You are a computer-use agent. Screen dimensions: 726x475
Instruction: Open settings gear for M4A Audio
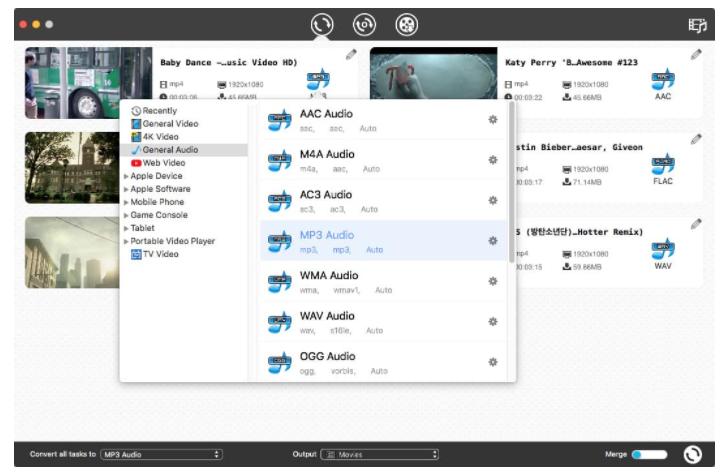[493, 160]
